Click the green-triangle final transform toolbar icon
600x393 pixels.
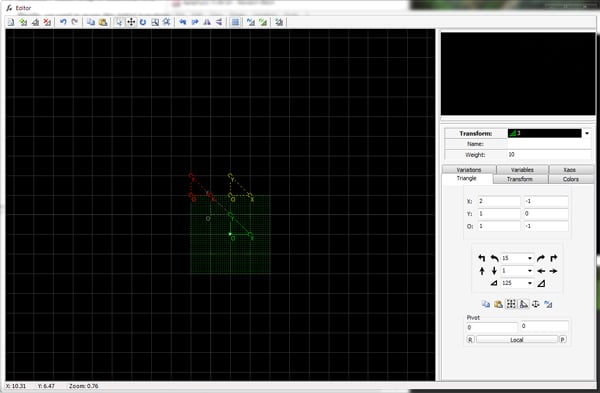pos(263,22)
